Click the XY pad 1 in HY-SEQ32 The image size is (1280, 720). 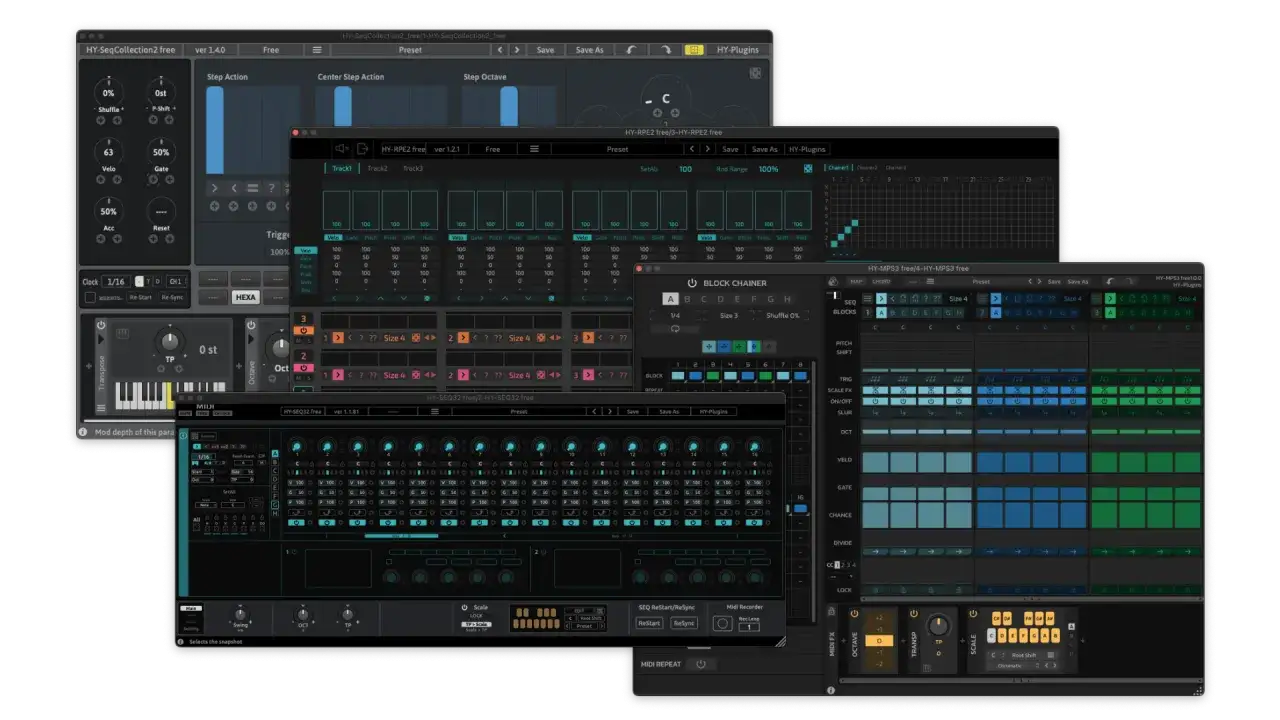click(x=338, y=568)
